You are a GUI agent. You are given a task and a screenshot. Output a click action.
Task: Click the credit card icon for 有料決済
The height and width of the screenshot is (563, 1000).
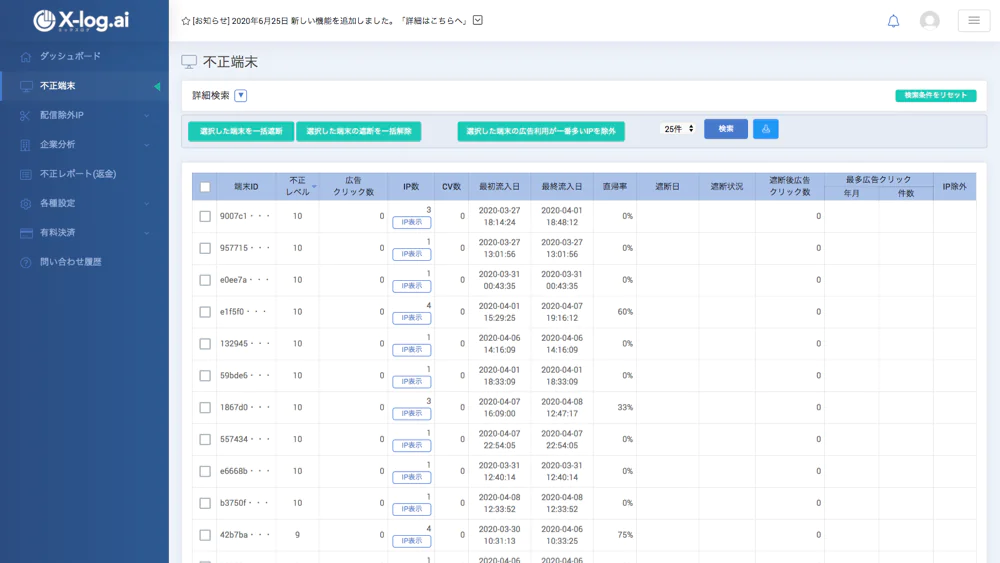[26, 233]
